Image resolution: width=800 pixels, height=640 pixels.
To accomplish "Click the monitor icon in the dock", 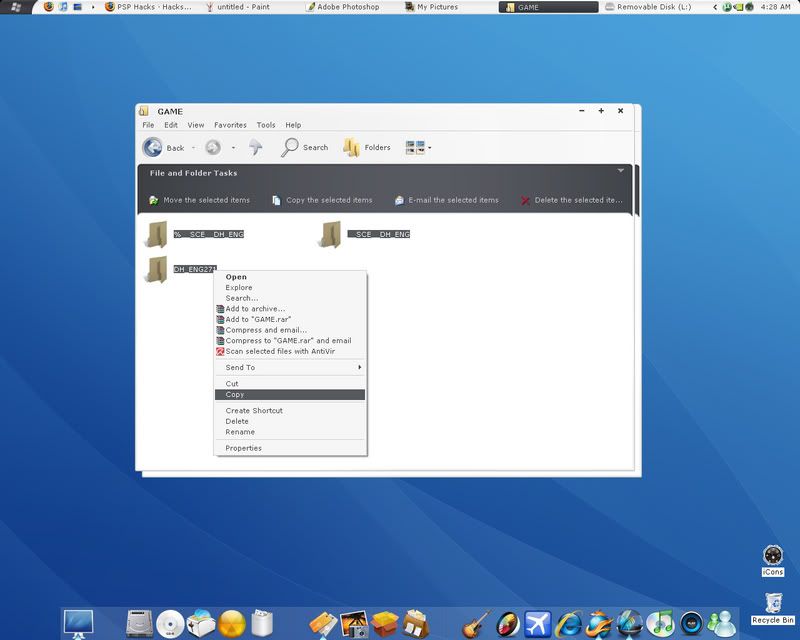I will pos(79,624).
